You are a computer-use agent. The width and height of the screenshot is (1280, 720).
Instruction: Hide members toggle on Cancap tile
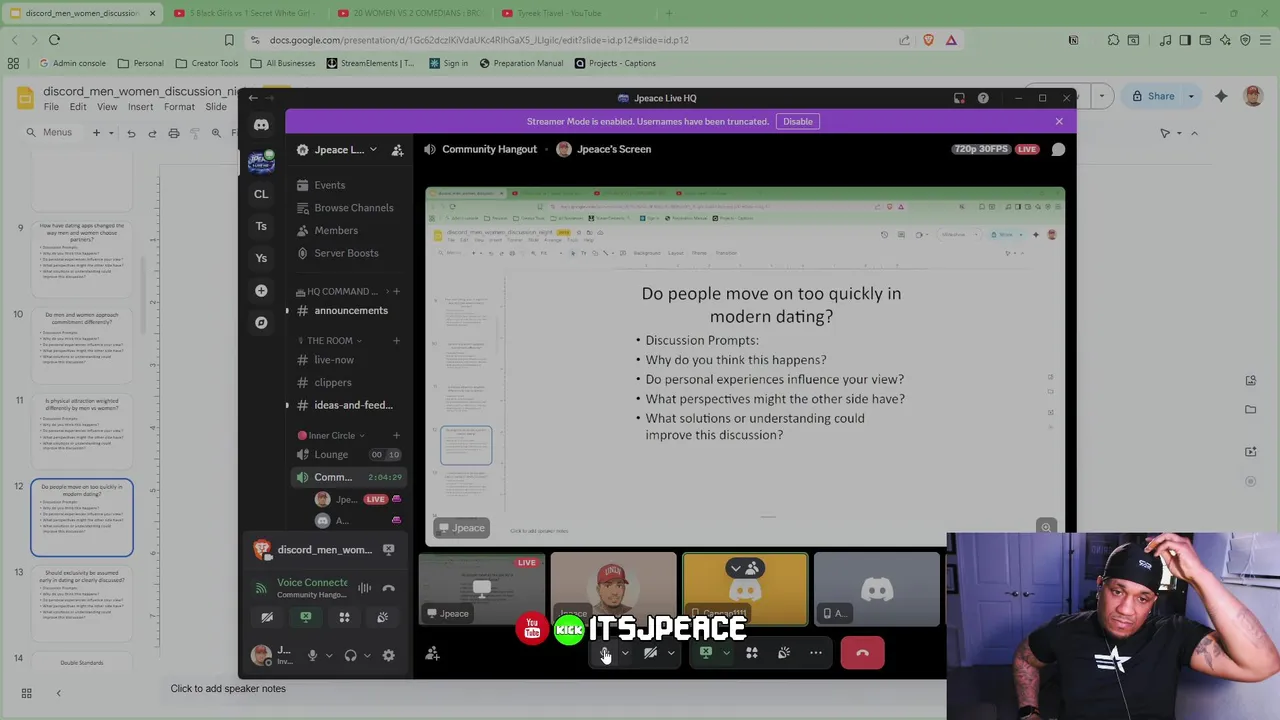tap(745, 569)
